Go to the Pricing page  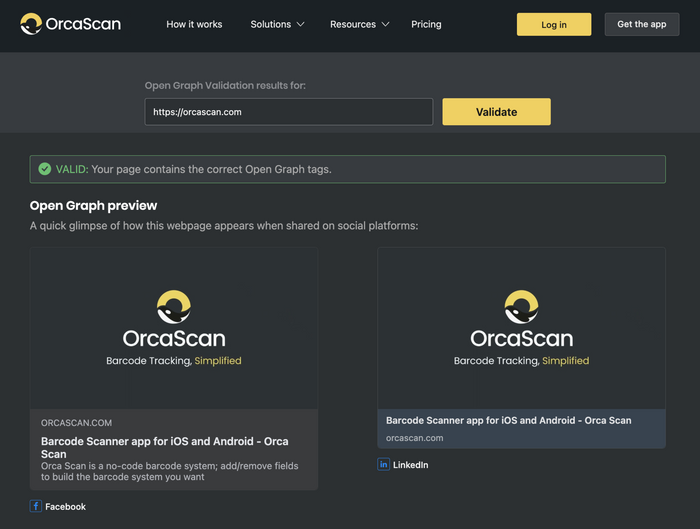426,24
